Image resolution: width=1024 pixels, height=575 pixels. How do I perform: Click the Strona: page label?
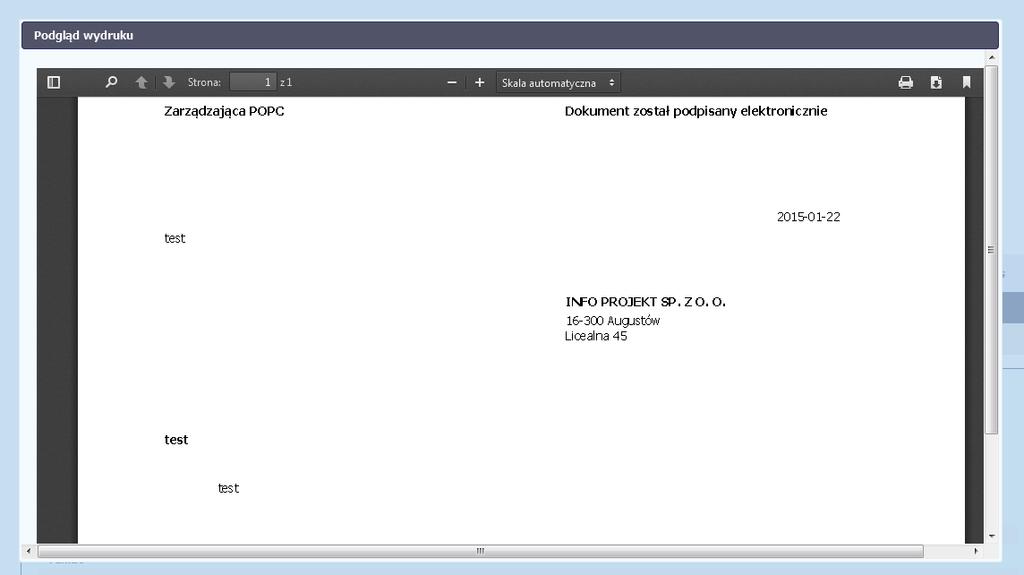204,82
